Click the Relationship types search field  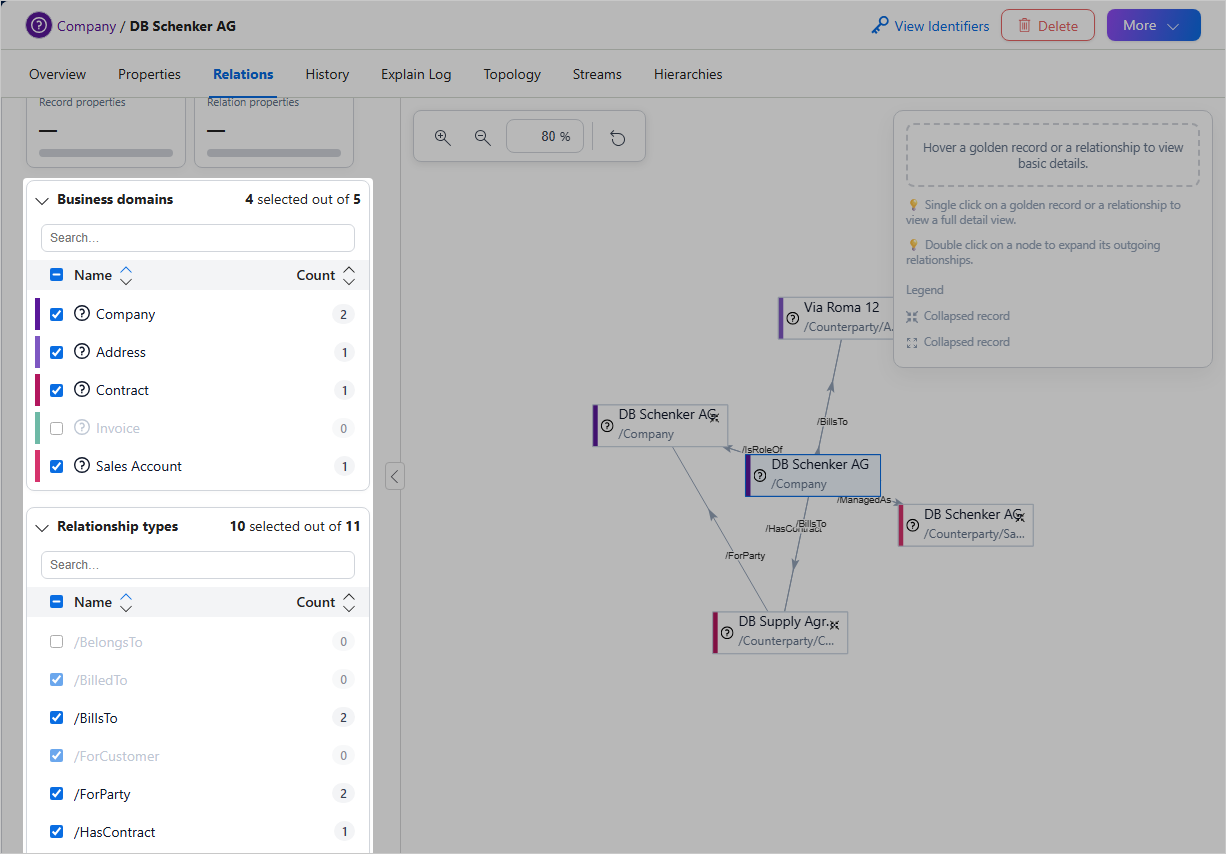[198, 565]
